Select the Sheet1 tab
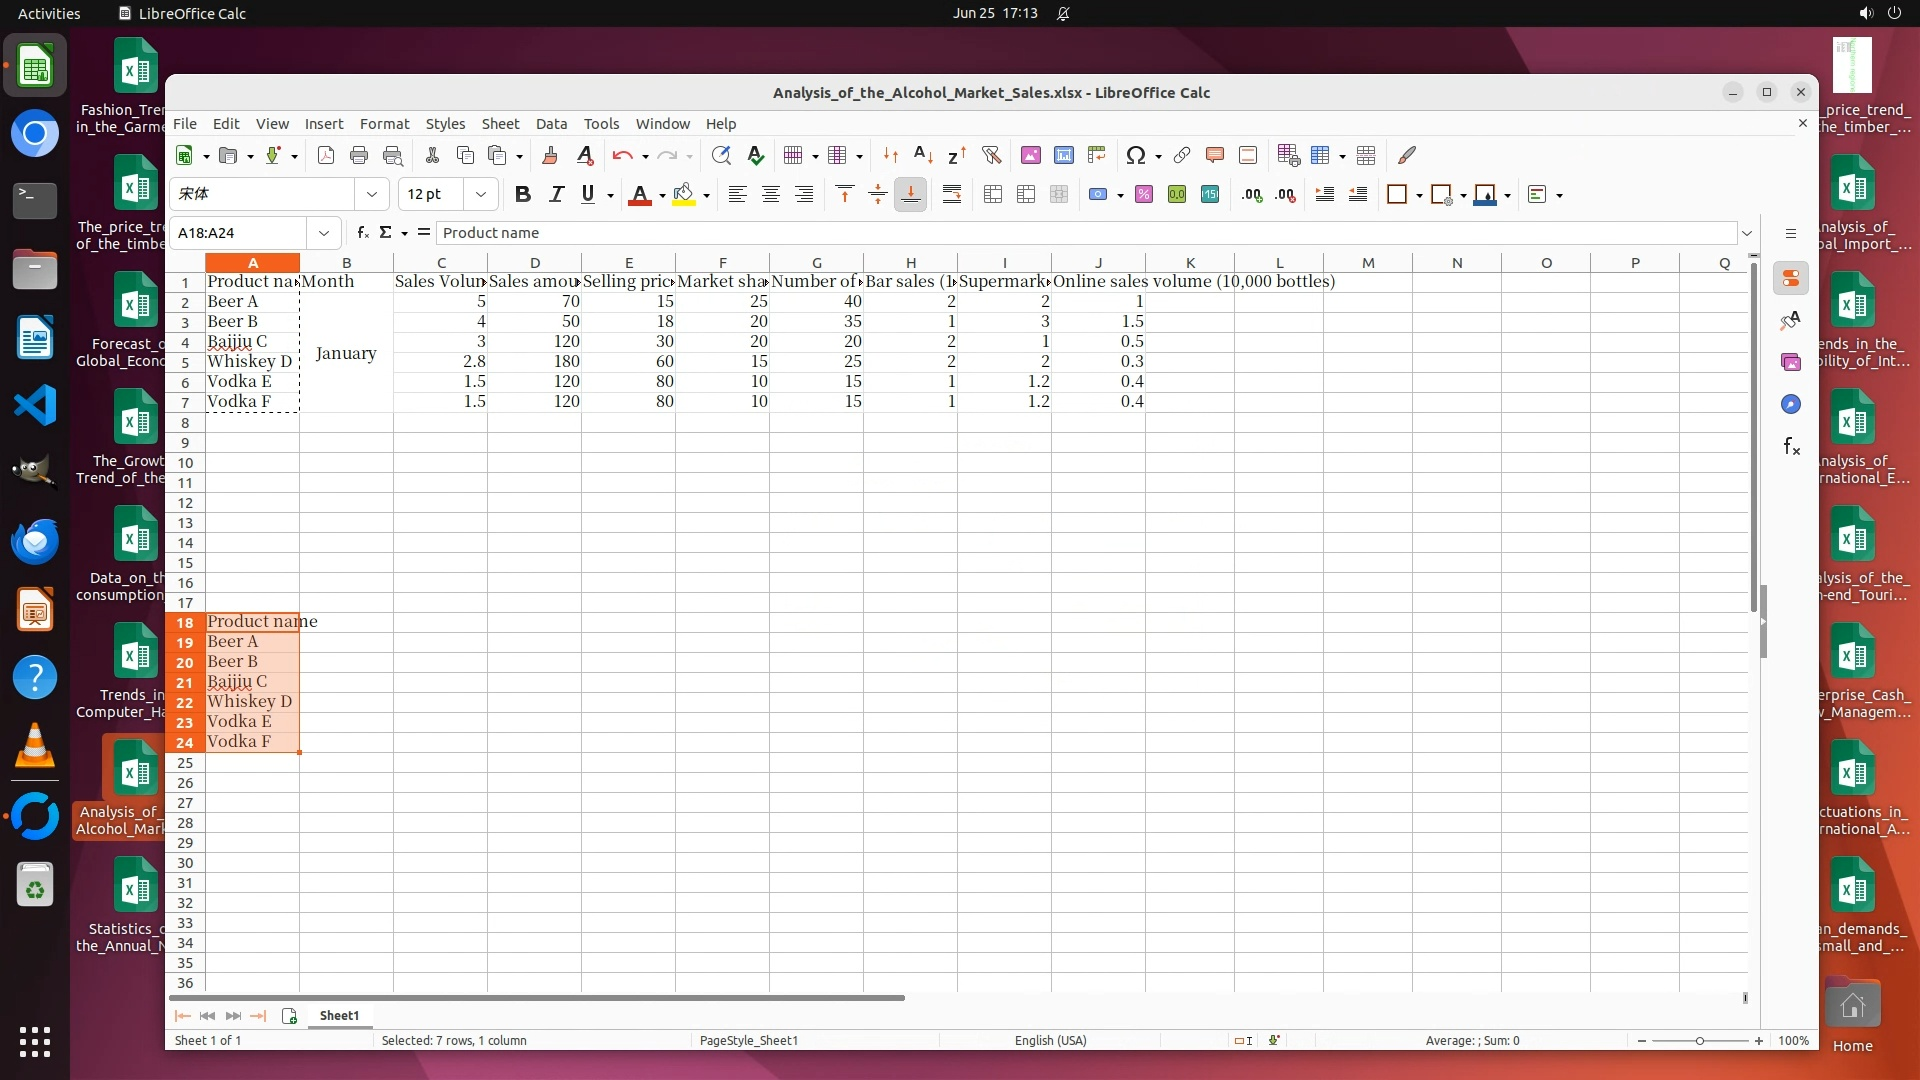The height and width of the screenshot is (1080, 1920). (x=339, y=1015)
